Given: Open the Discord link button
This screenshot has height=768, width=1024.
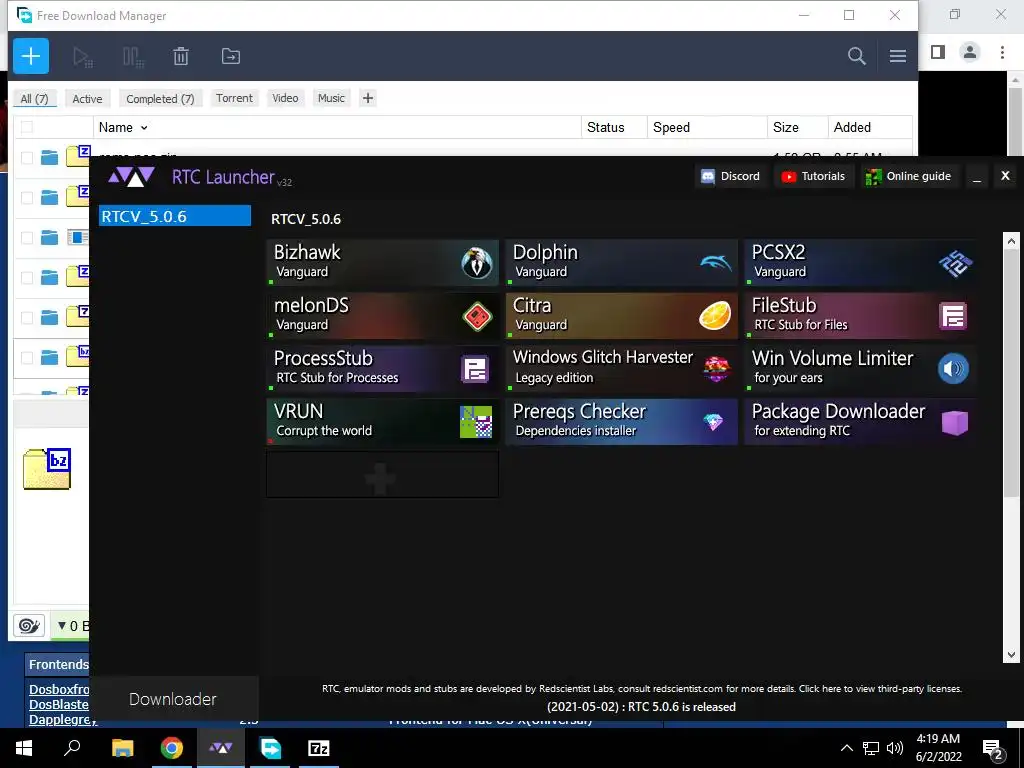Looking at the screenshot, I should [x=731, y=176].
